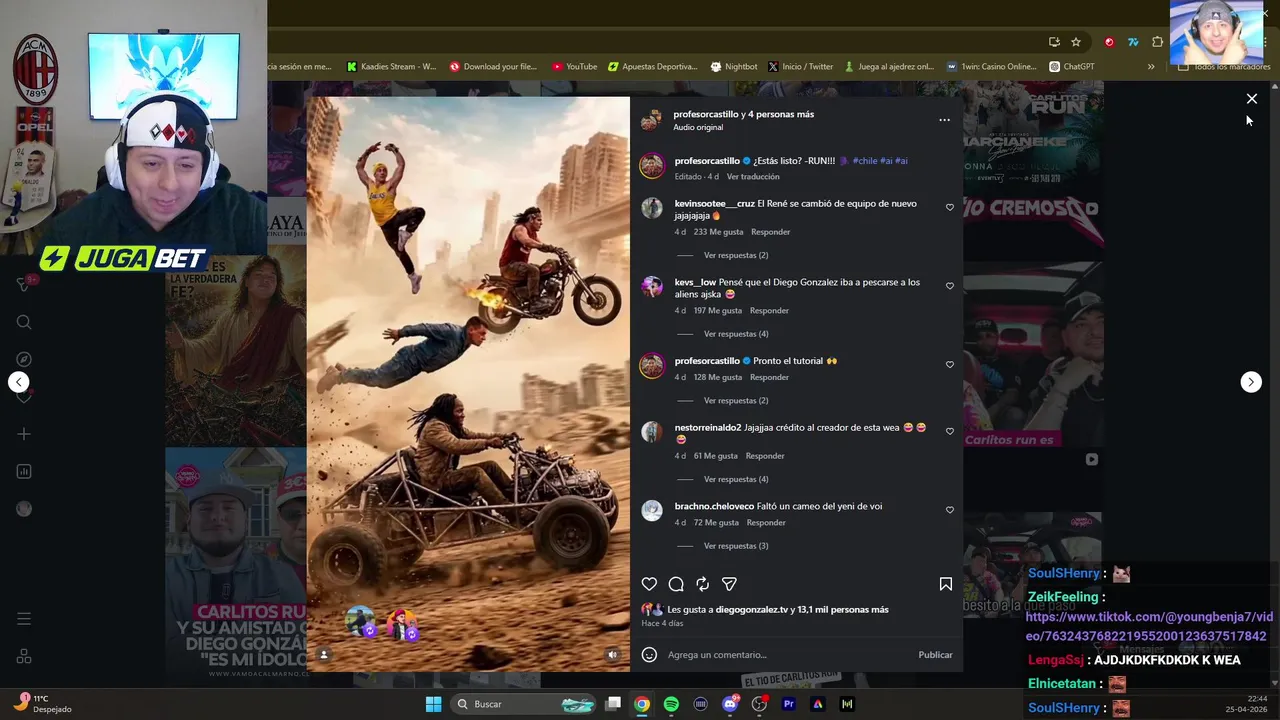Image resolution: width=1280 pixels, height=720 pixels.
Task: Mute or unmute the reel audio
Action: tap(612, 655)
